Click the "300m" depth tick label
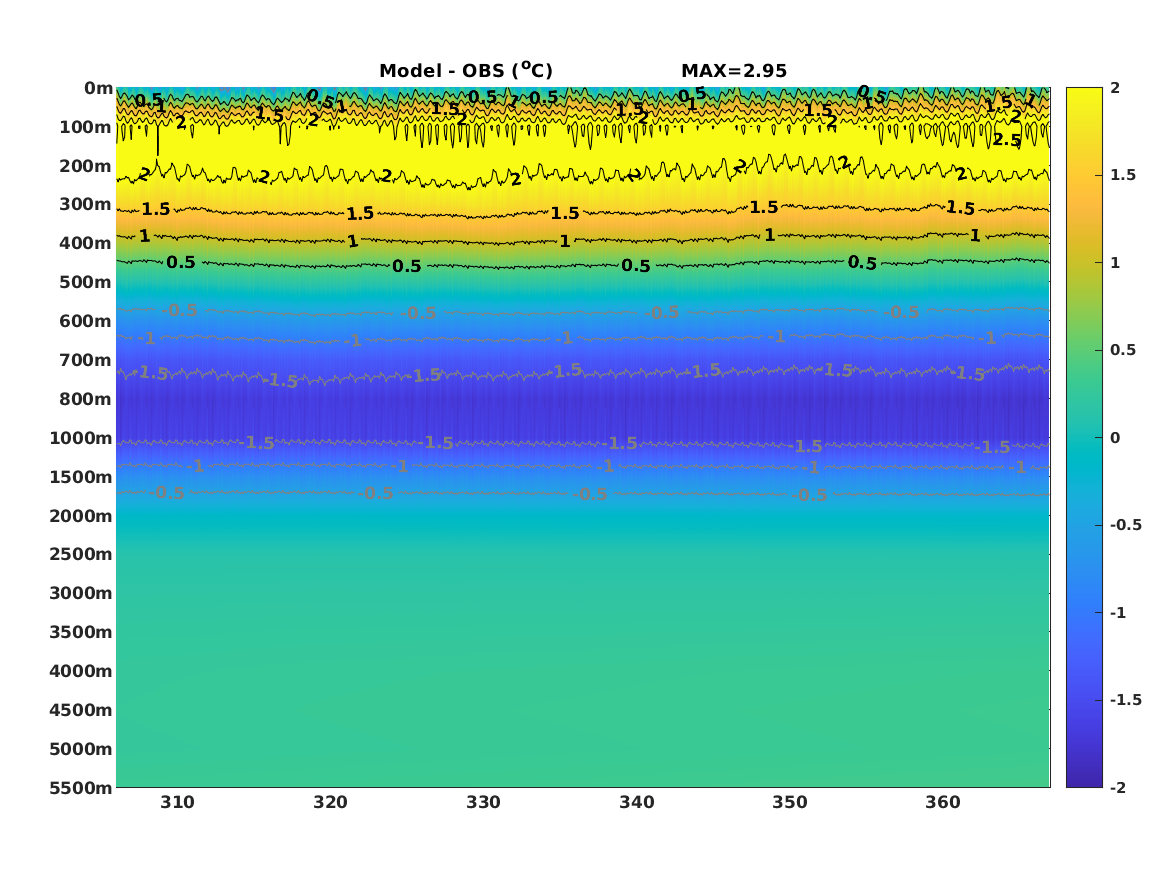This screenshot has width=1167, height=875. 86,205
